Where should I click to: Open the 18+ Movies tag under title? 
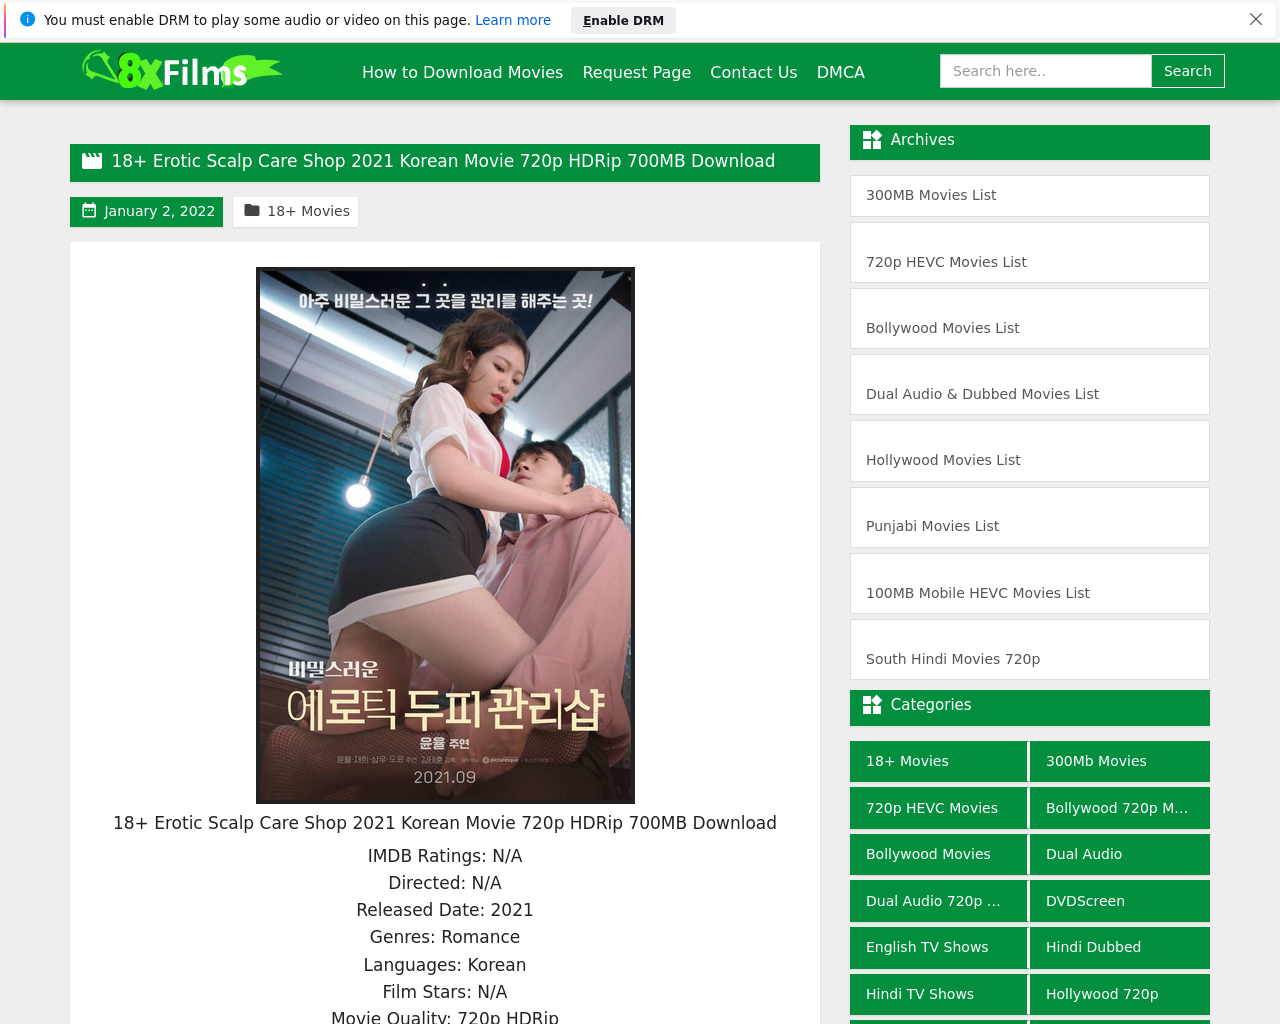tap(296, 211)
